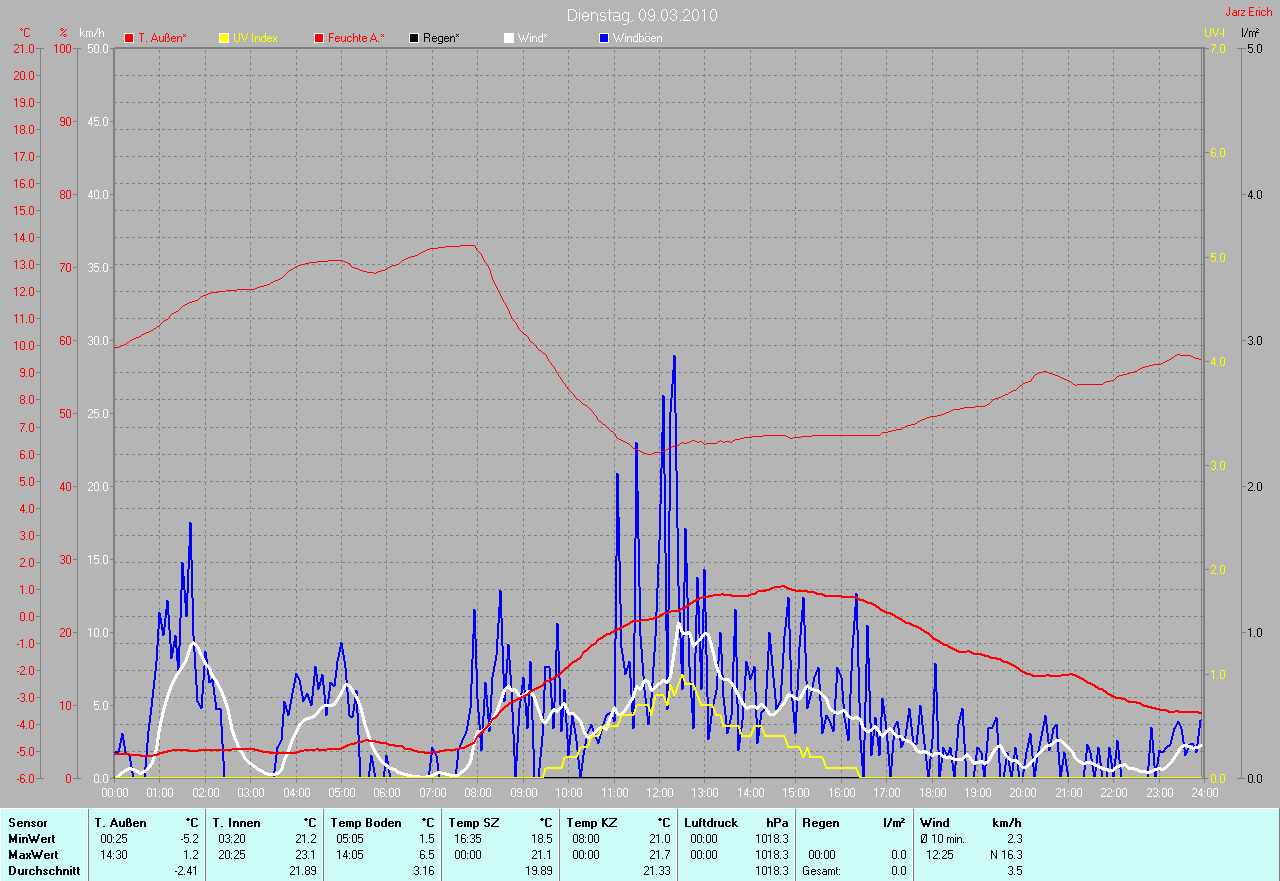Click the Luftdruck column header
Image resolution: width=1280 pixels, height=881 pixels.
(x=711, y=822)
